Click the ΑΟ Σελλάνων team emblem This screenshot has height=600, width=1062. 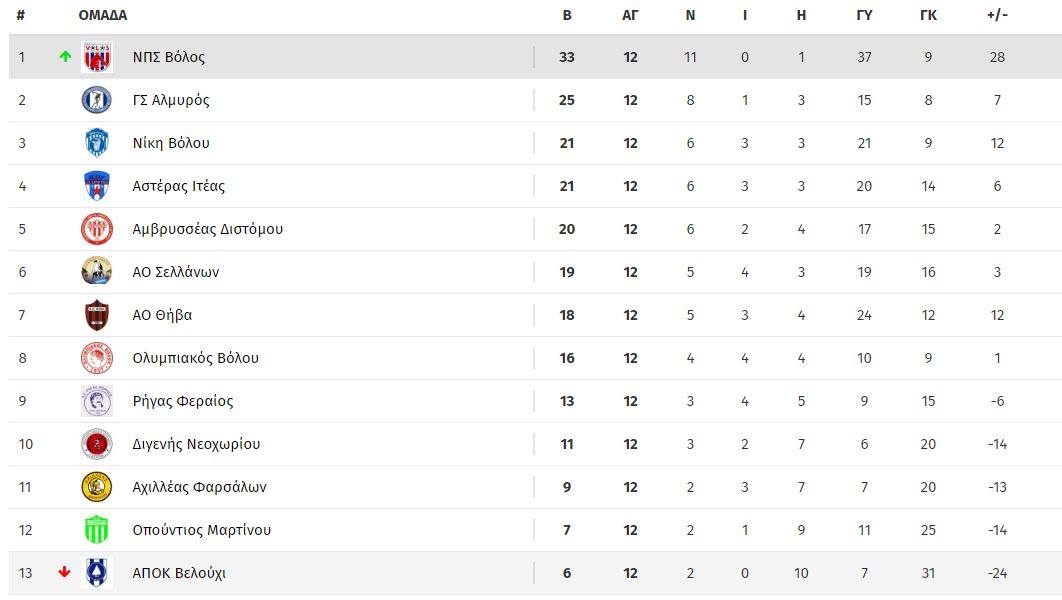click(97, 272)
